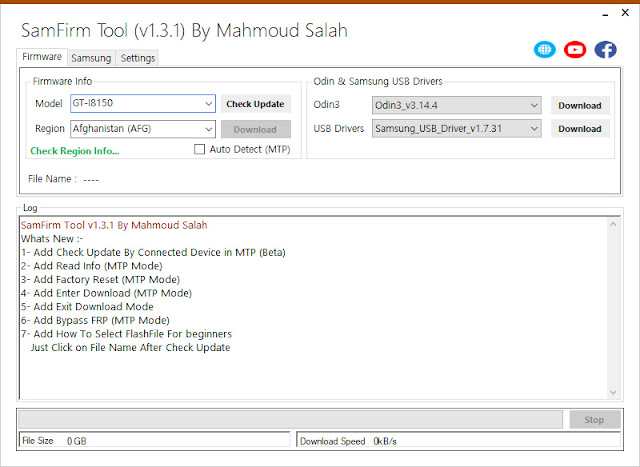The image size is (640, 467).
Task: Click the "Odin3" label
Action: point(326,105)
